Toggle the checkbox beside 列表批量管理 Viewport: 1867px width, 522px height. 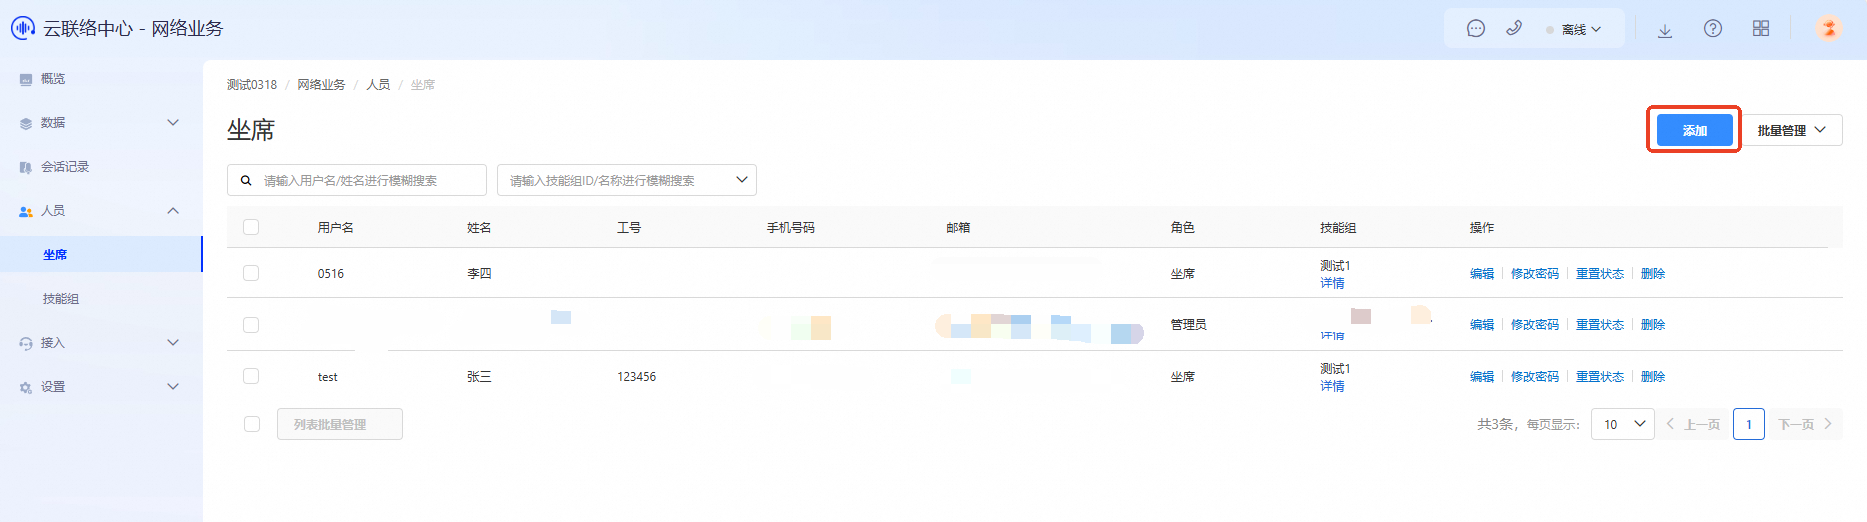coord(252,424)
